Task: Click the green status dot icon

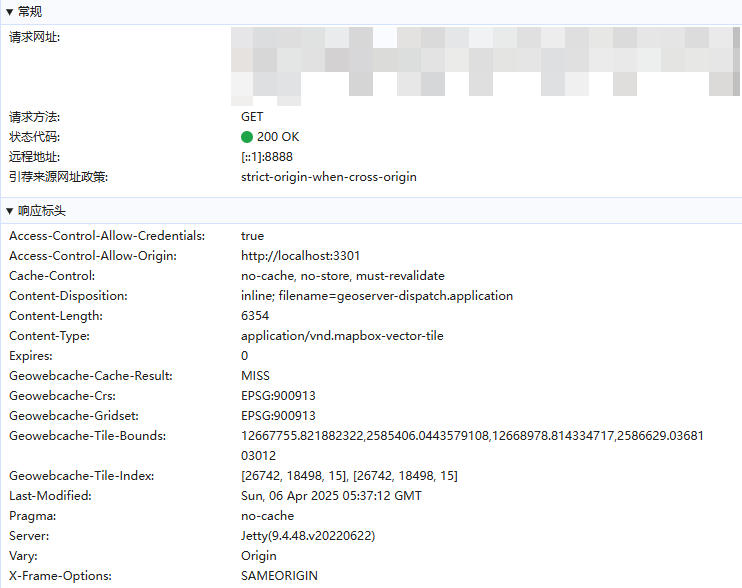Action: (x=247, y=137)
